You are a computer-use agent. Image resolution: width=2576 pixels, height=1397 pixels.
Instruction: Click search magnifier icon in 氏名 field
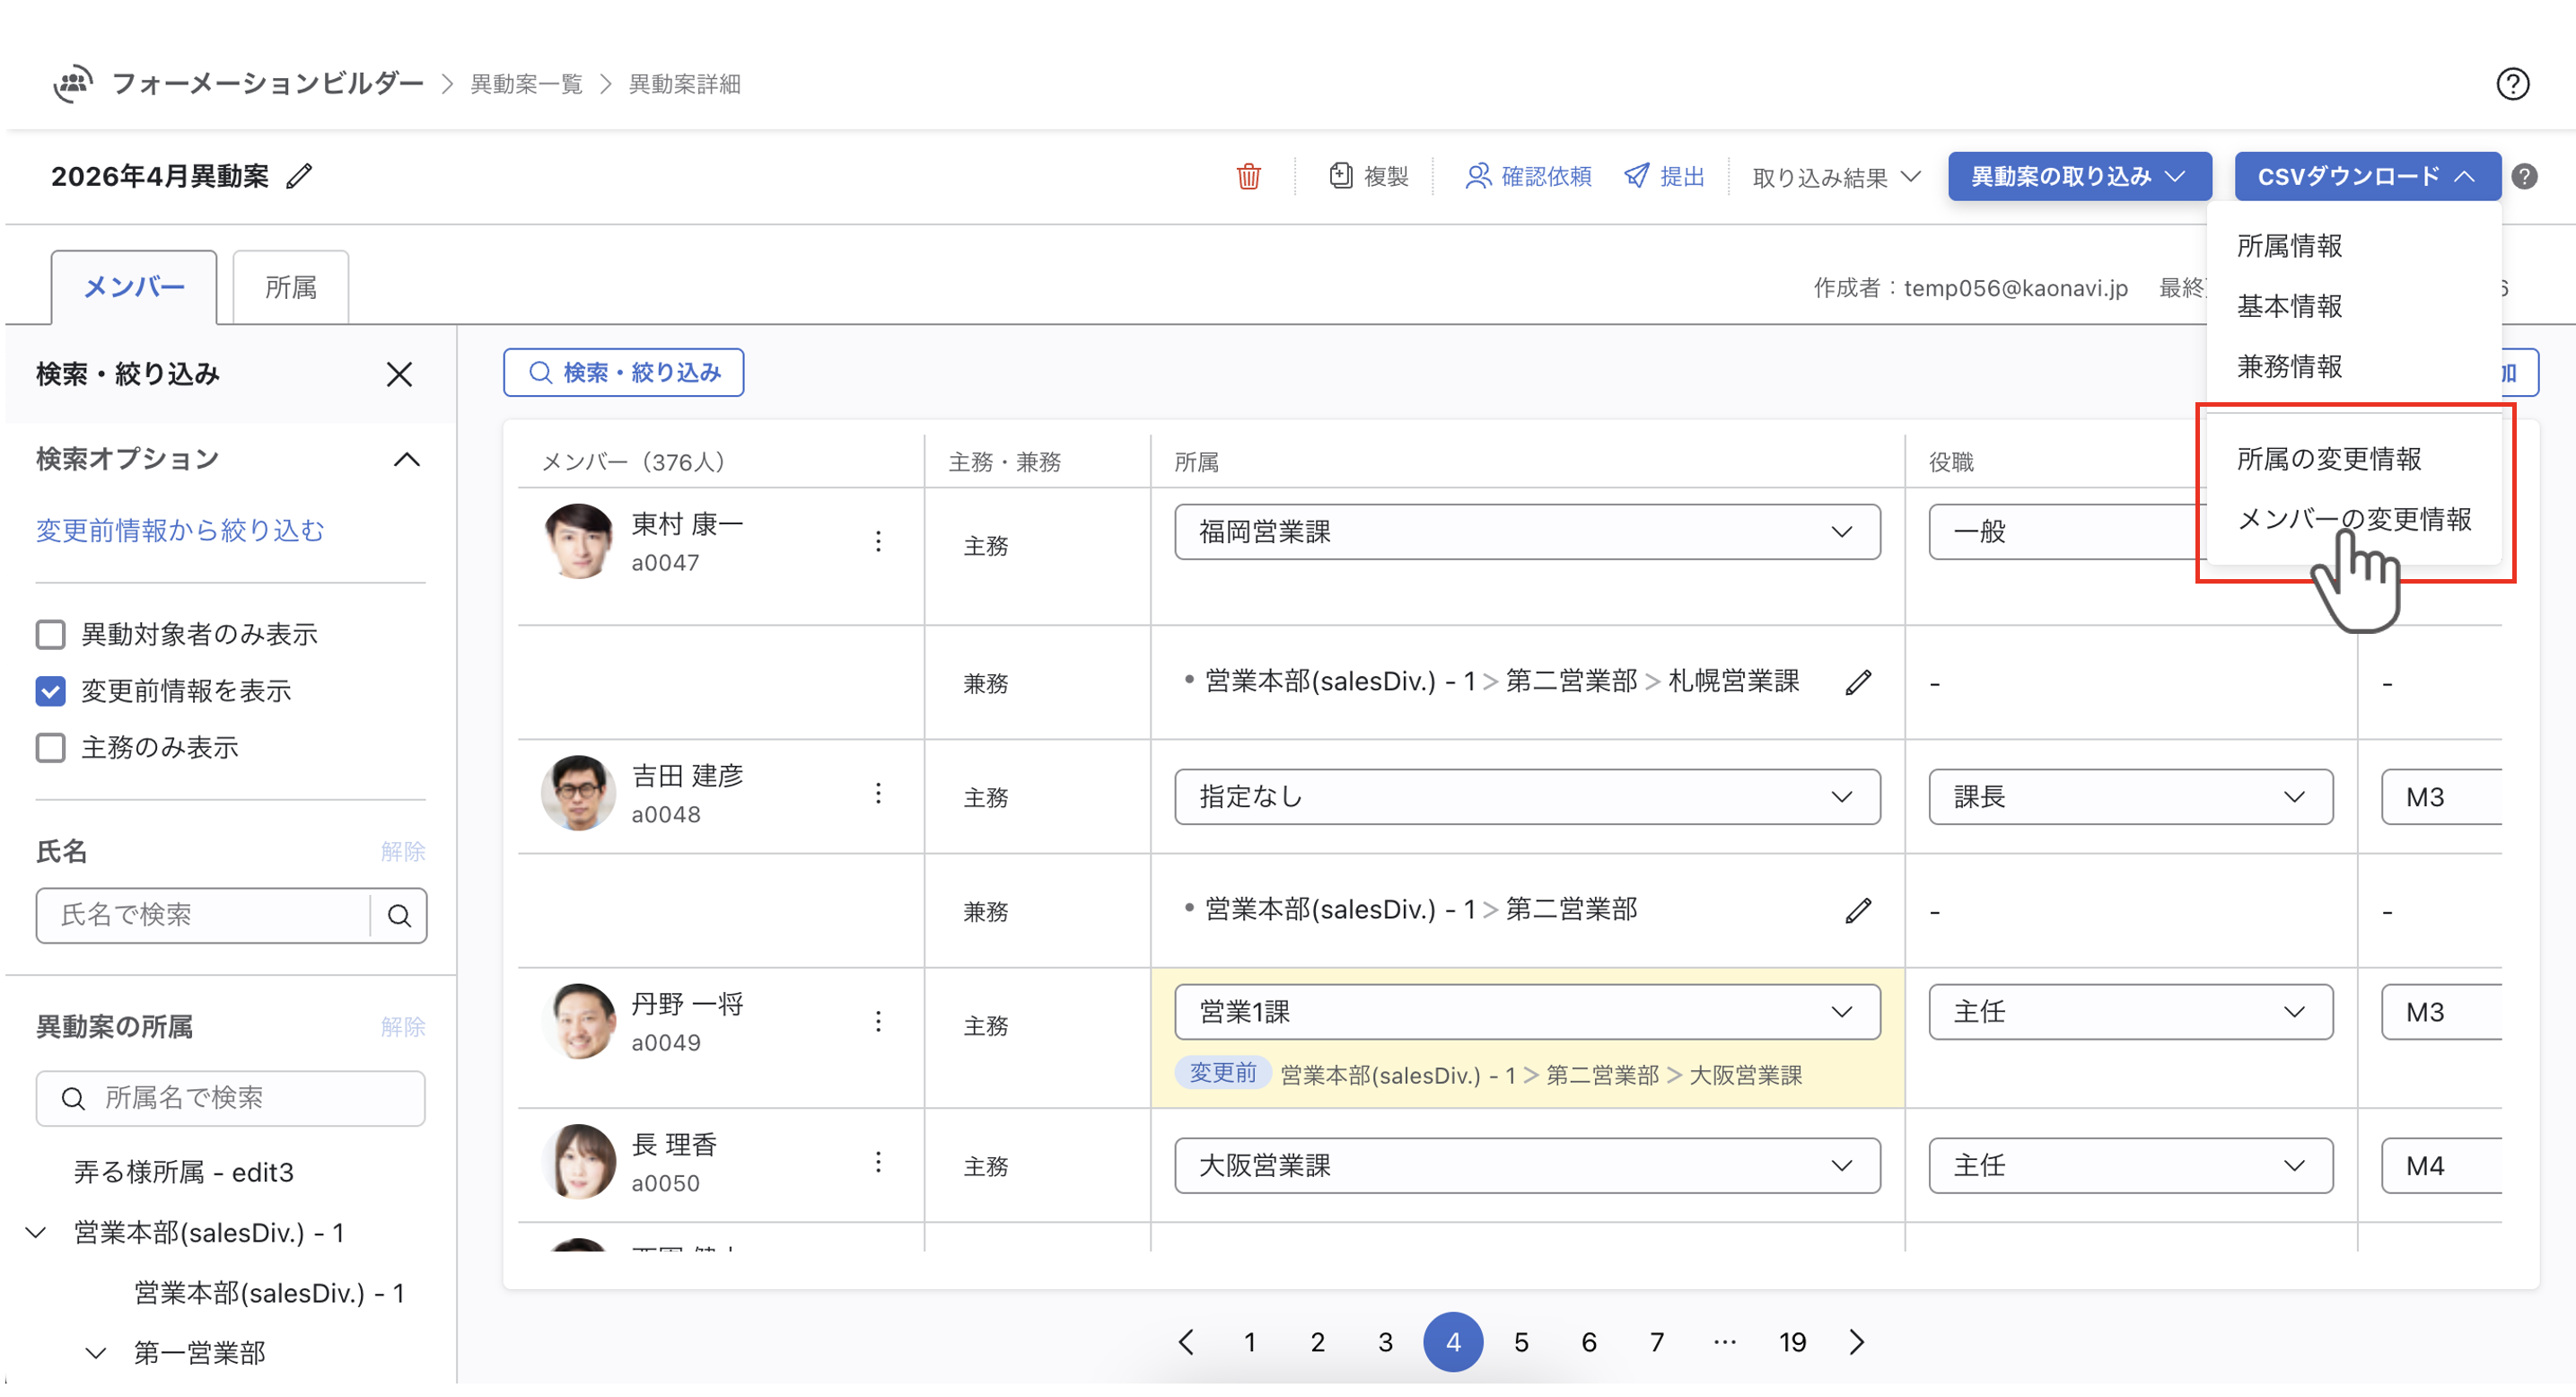[399, 916]
